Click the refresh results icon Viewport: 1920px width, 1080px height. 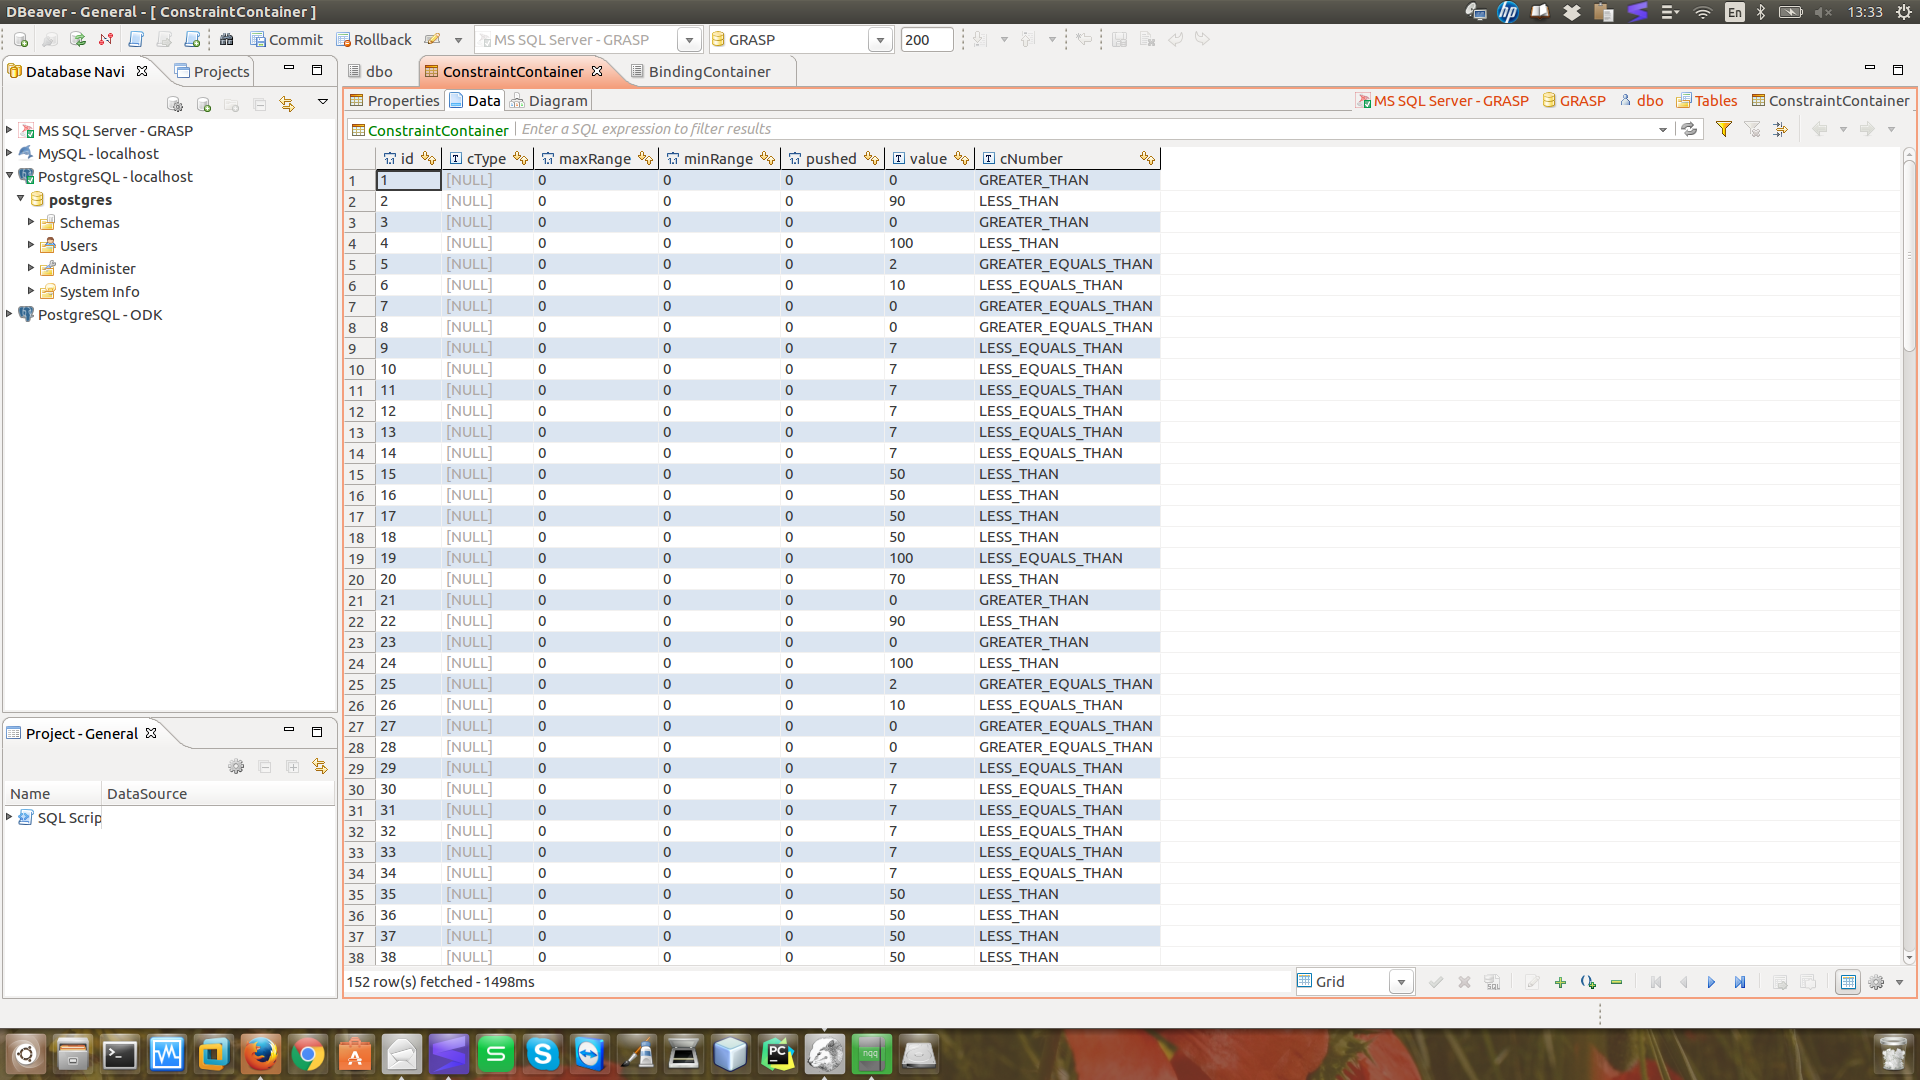[x=1690, y=129]
